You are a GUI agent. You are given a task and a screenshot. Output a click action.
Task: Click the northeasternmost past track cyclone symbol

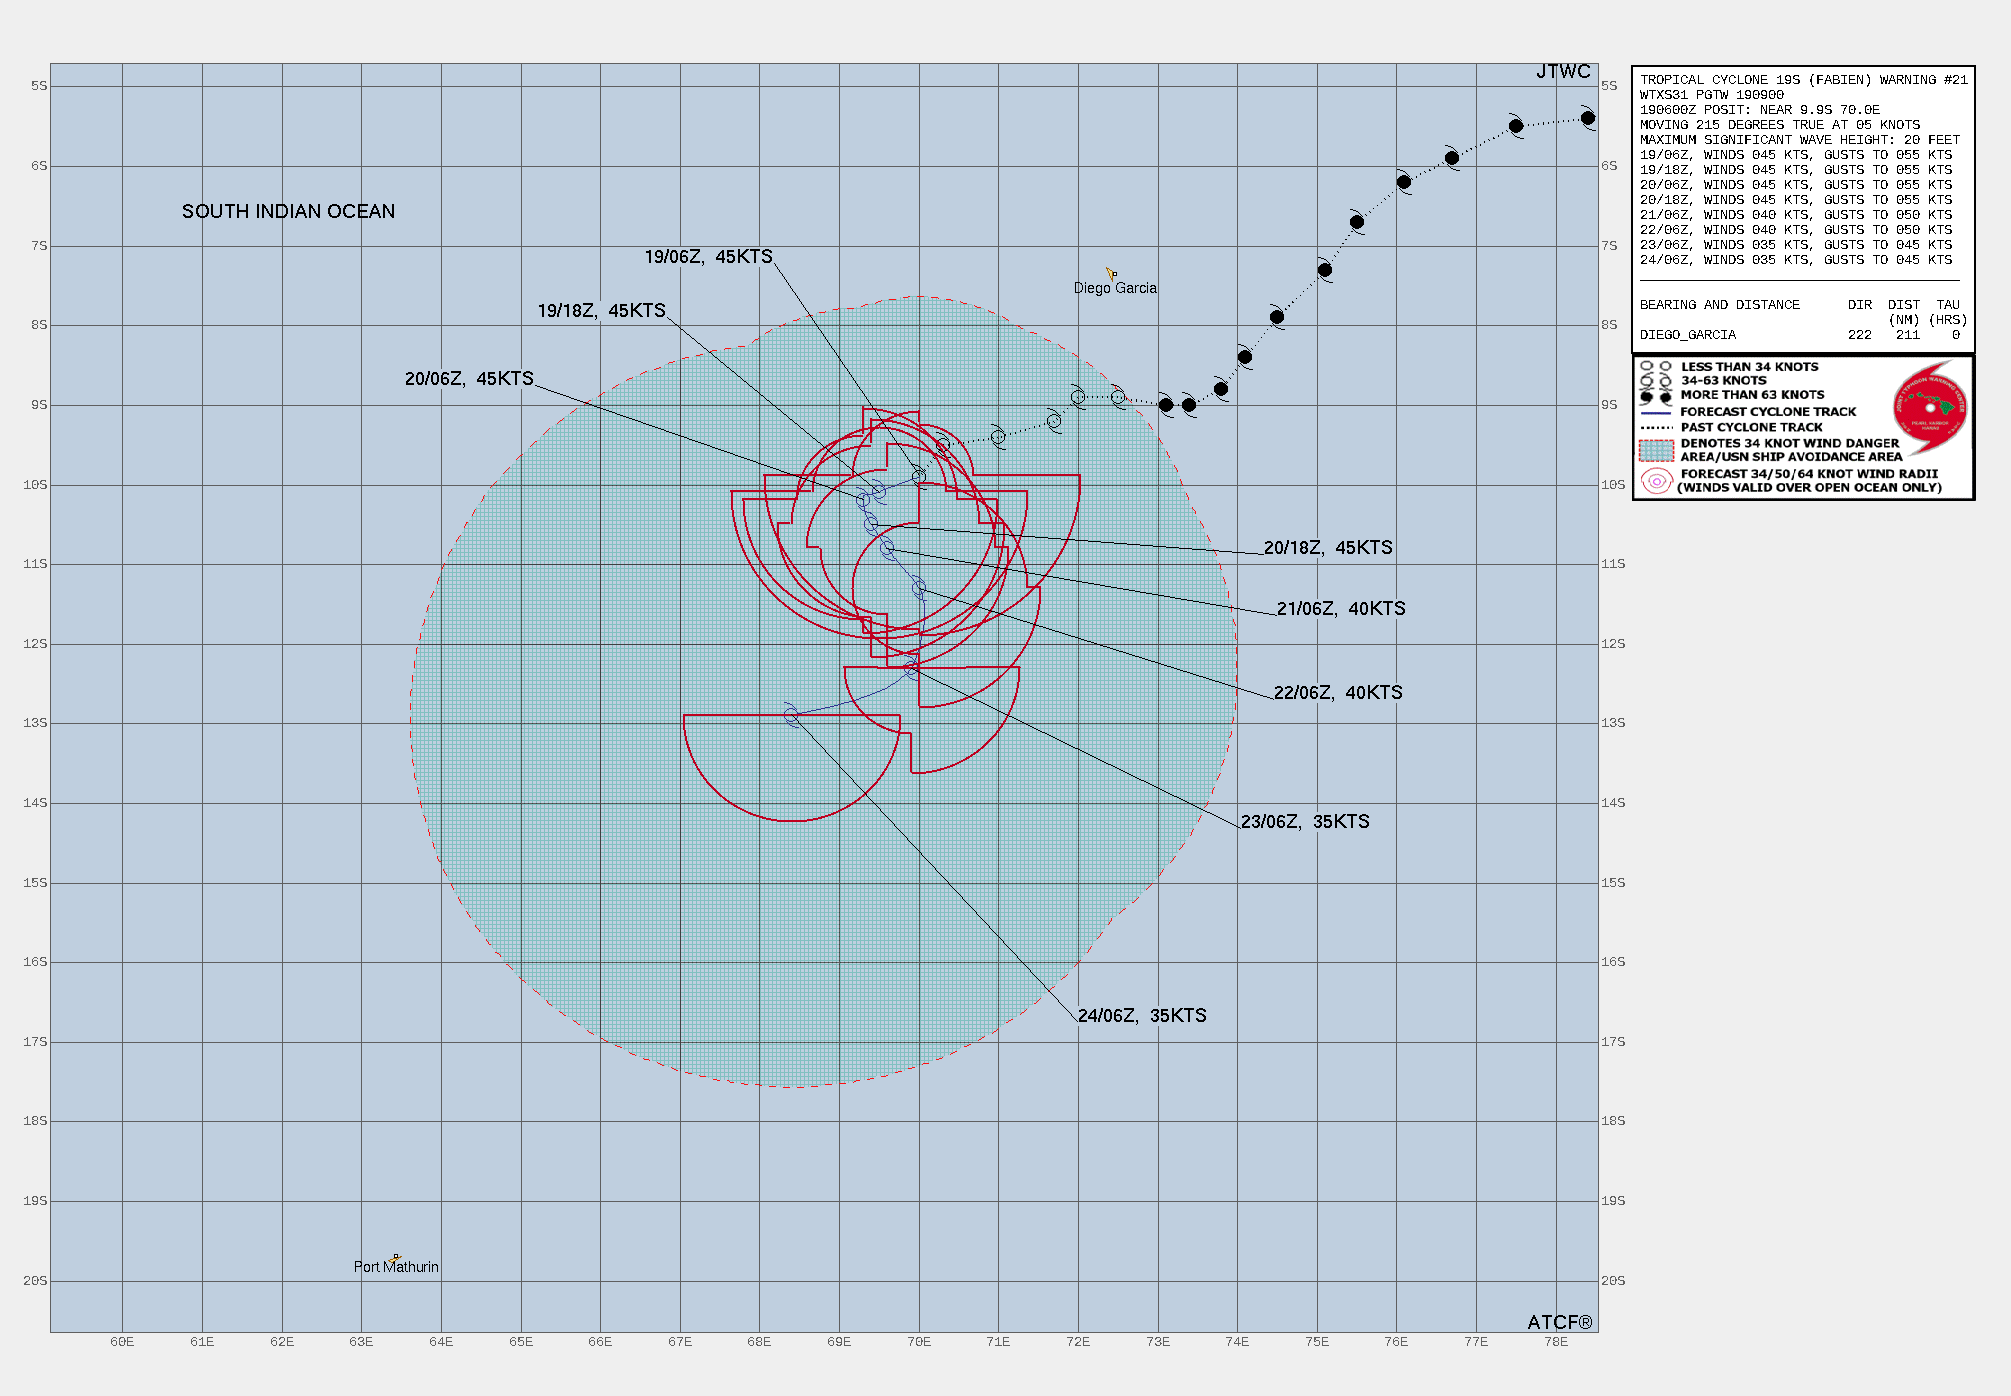click(x=1587, y=118)
